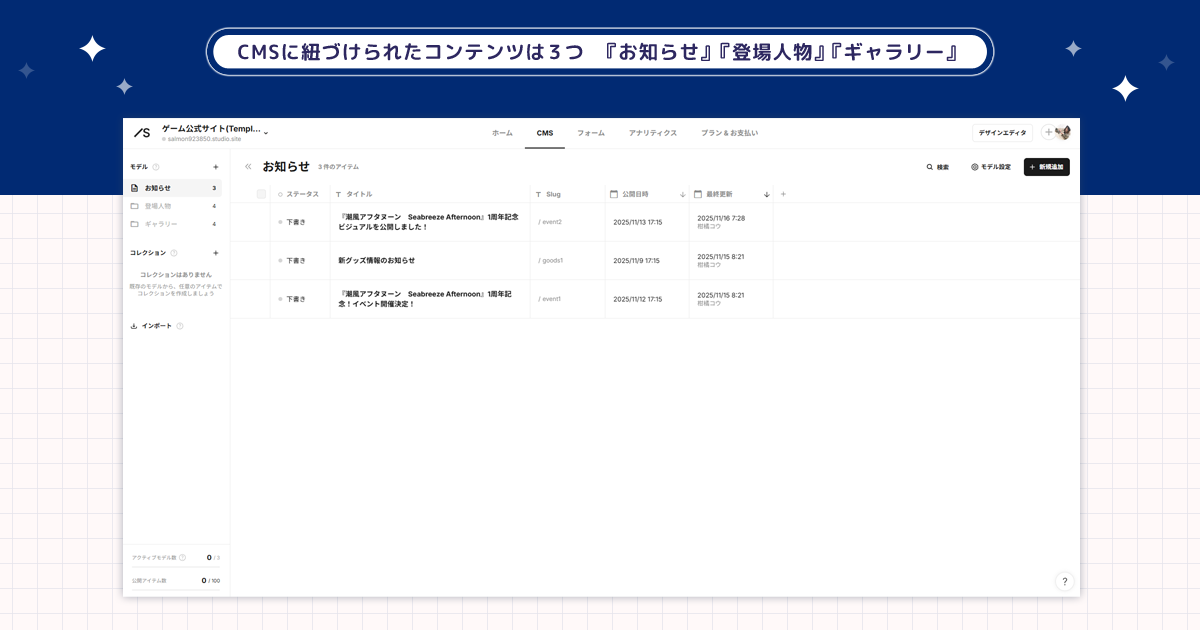Collapse the item list with the double chevron
This screenshot has width=1200, height=630.
[248, 166]
